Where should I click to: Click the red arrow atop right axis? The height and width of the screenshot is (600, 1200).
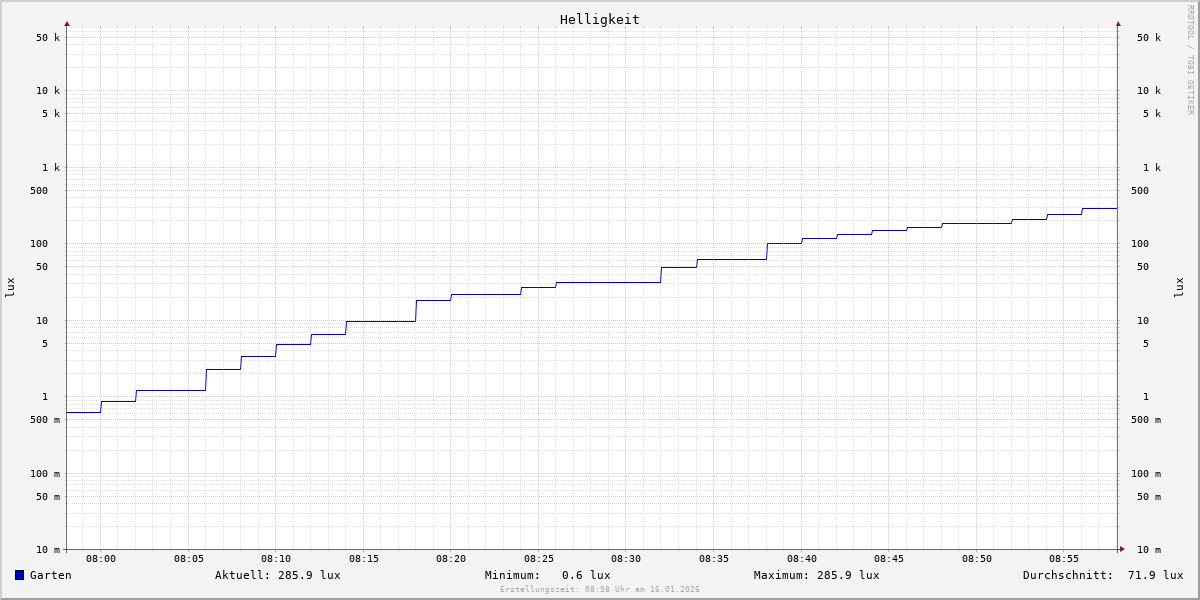(1118, 23)
